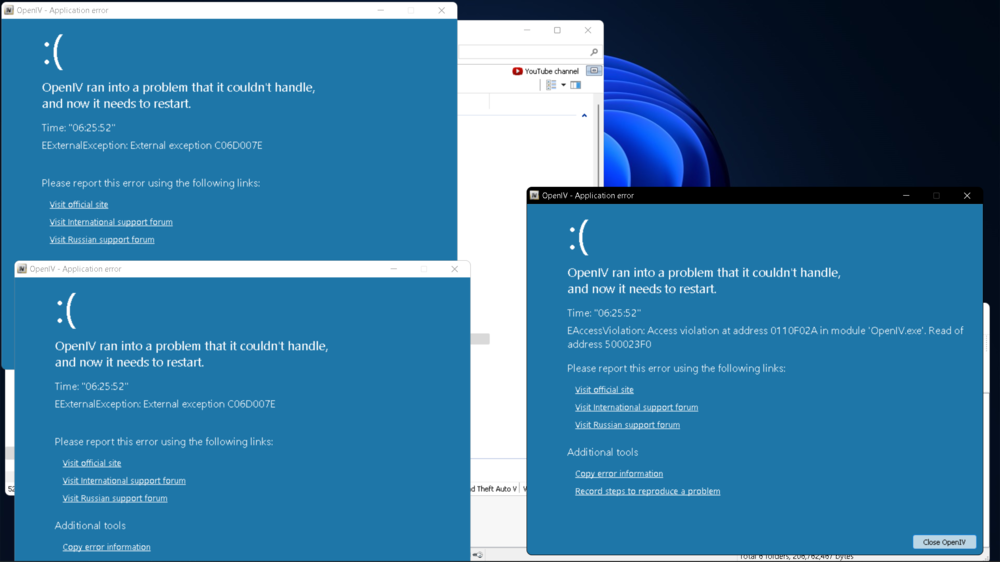The width and height of the screenshot is (1000, 562).
Task: Close the OpenIV main window behind dialogs
Action: coord(588,30)
